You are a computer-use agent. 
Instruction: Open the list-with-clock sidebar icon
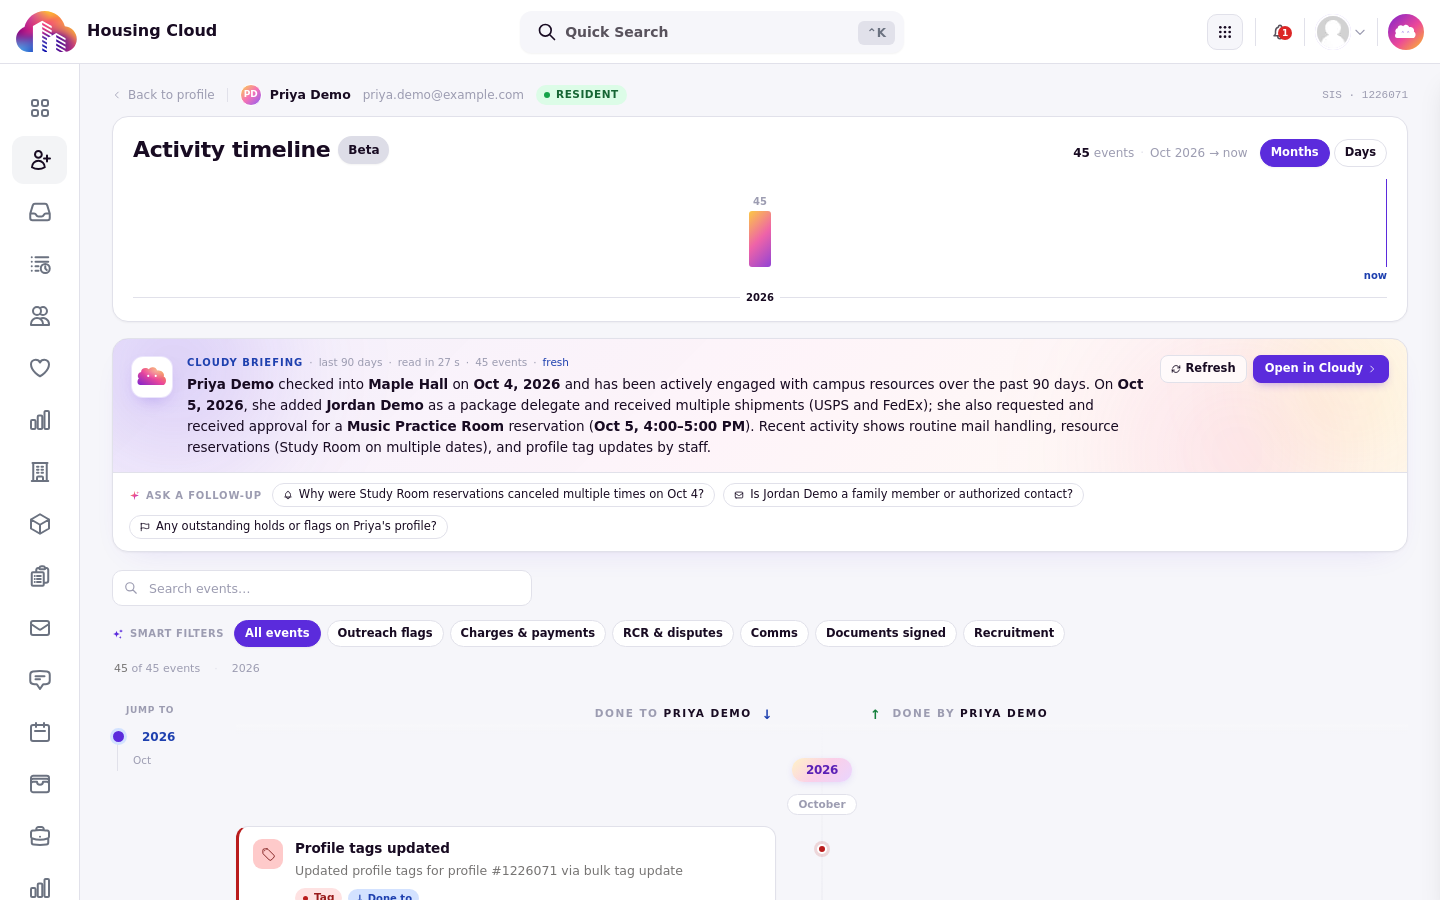(x=40, y=264)
